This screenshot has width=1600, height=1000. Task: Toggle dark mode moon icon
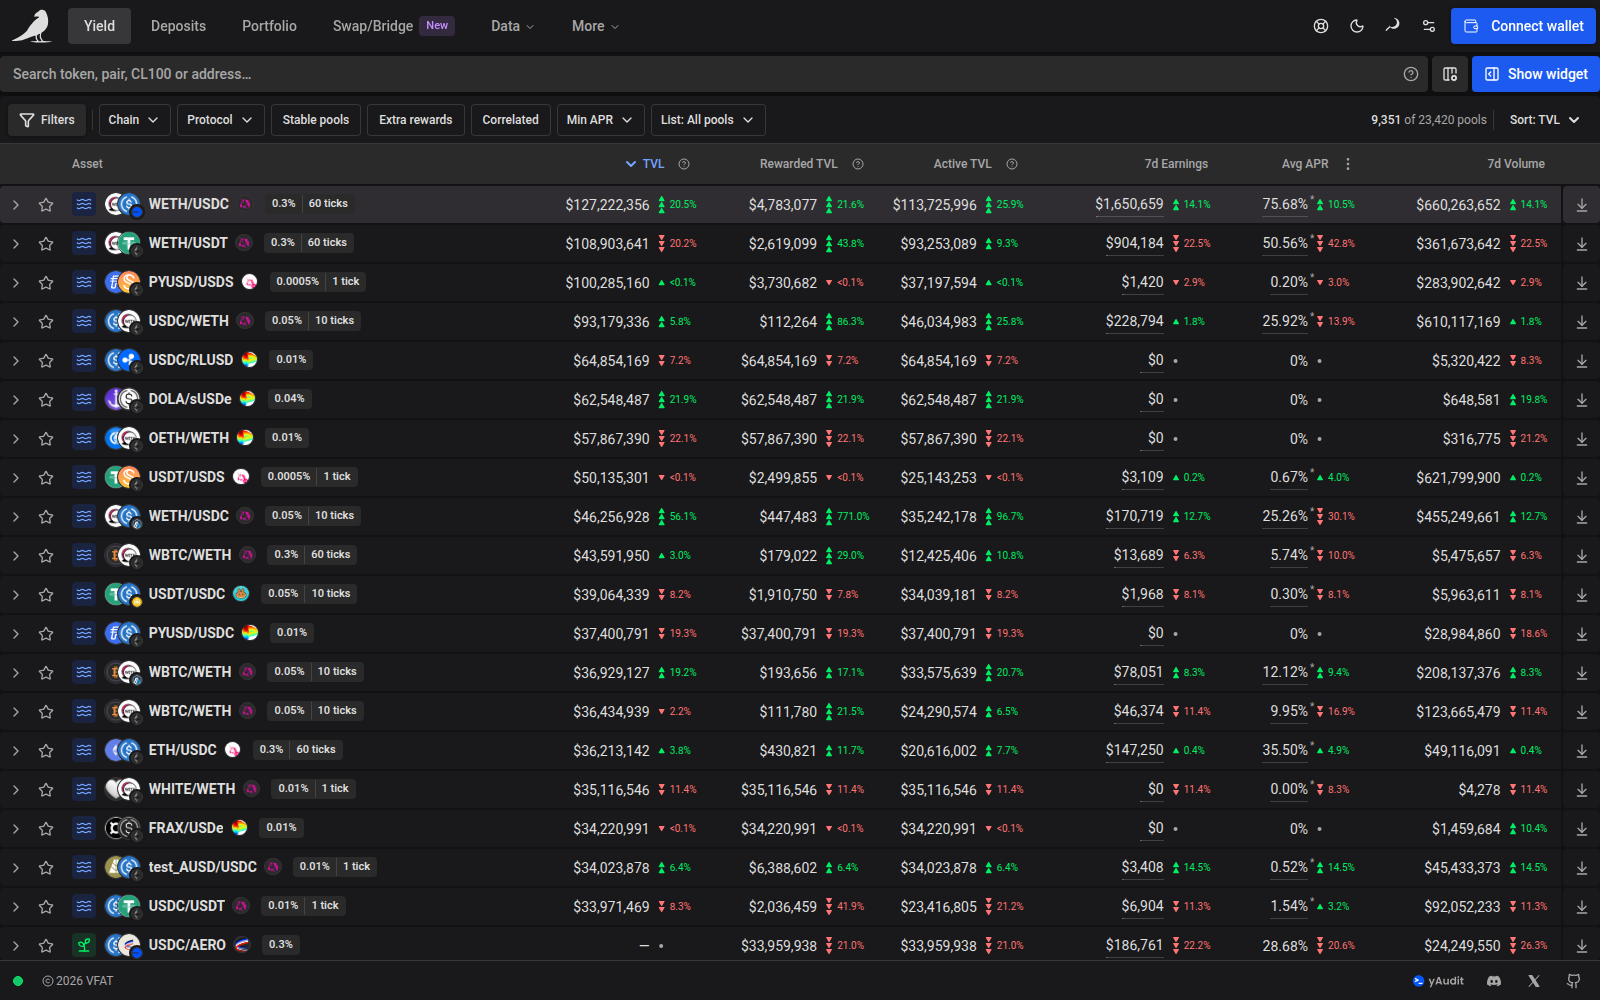coord(1357,26)
